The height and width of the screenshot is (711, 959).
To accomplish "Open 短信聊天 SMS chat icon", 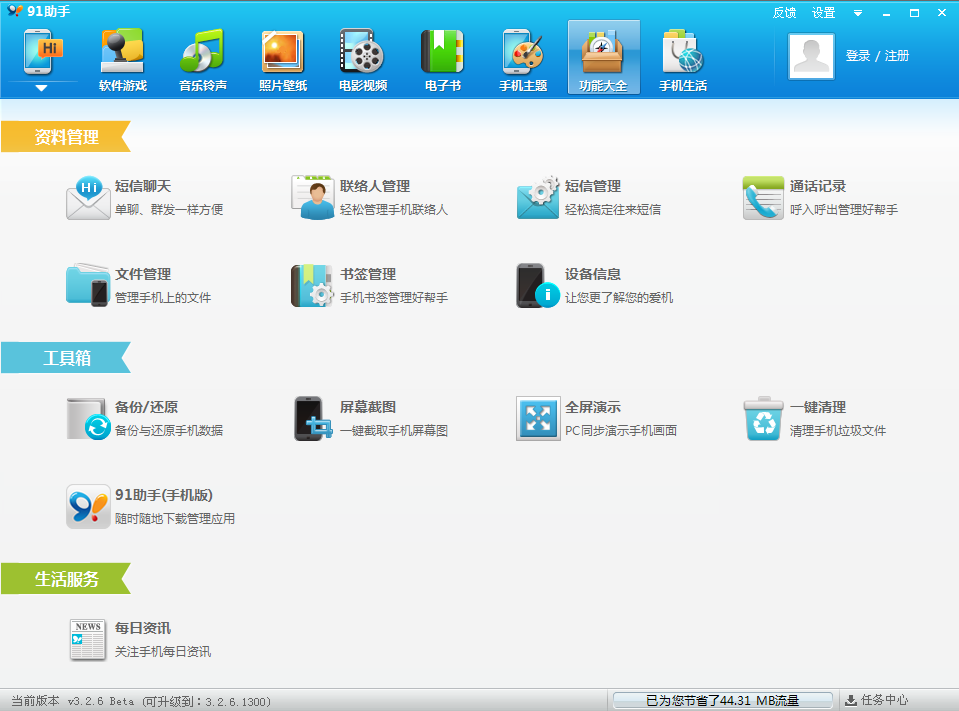I will click(88, 197).
